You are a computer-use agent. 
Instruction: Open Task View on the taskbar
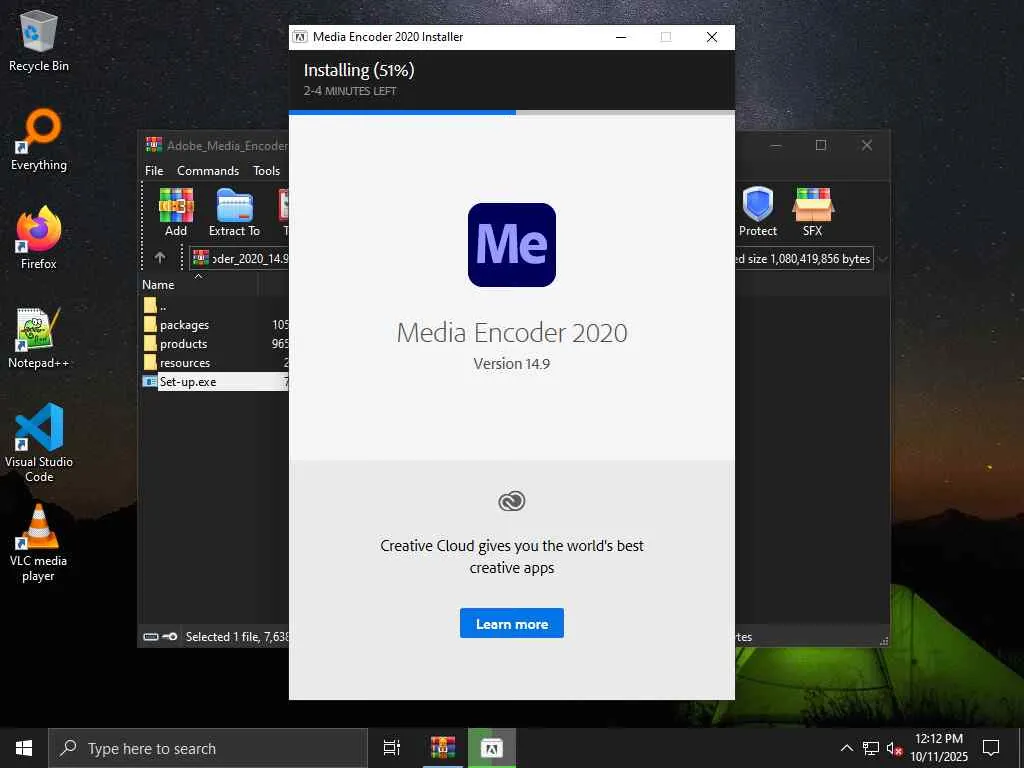(x=391, y=748)
